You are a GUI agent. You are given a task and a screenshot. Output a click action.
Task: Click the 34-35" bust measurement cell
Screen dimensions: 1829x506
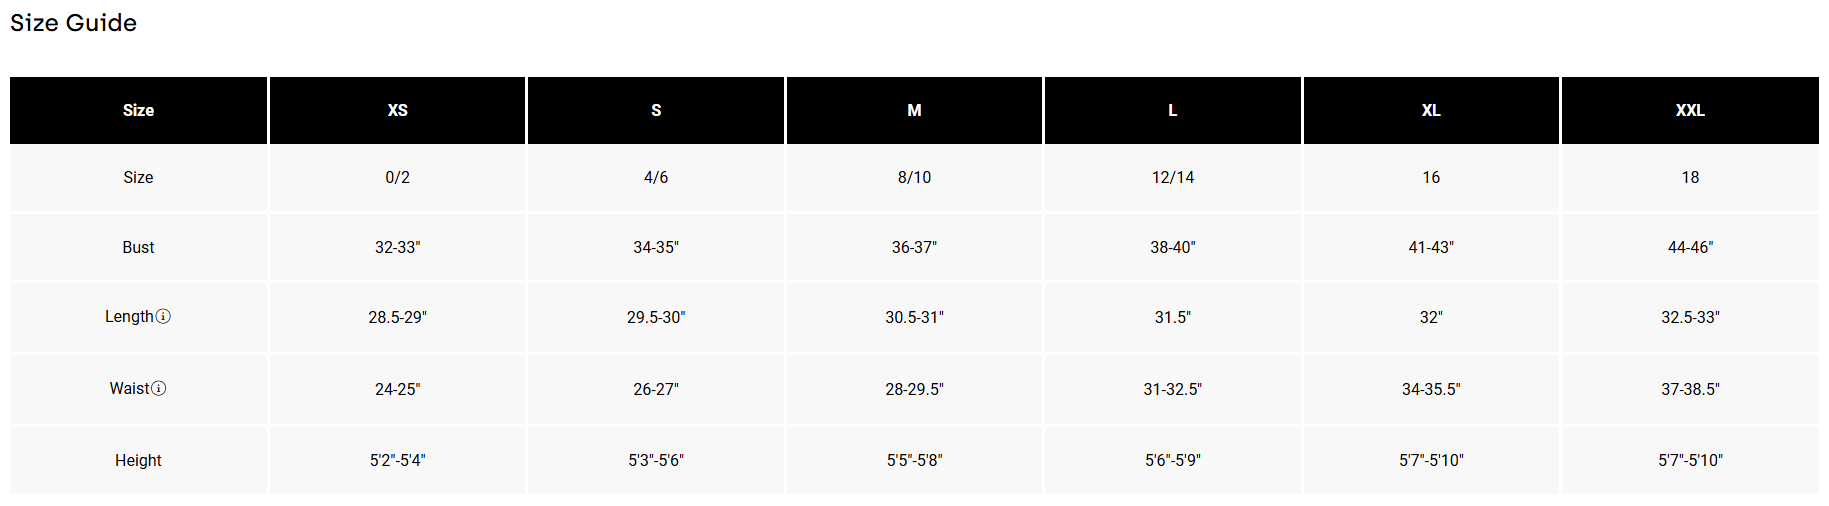click(x=656, y=248)
